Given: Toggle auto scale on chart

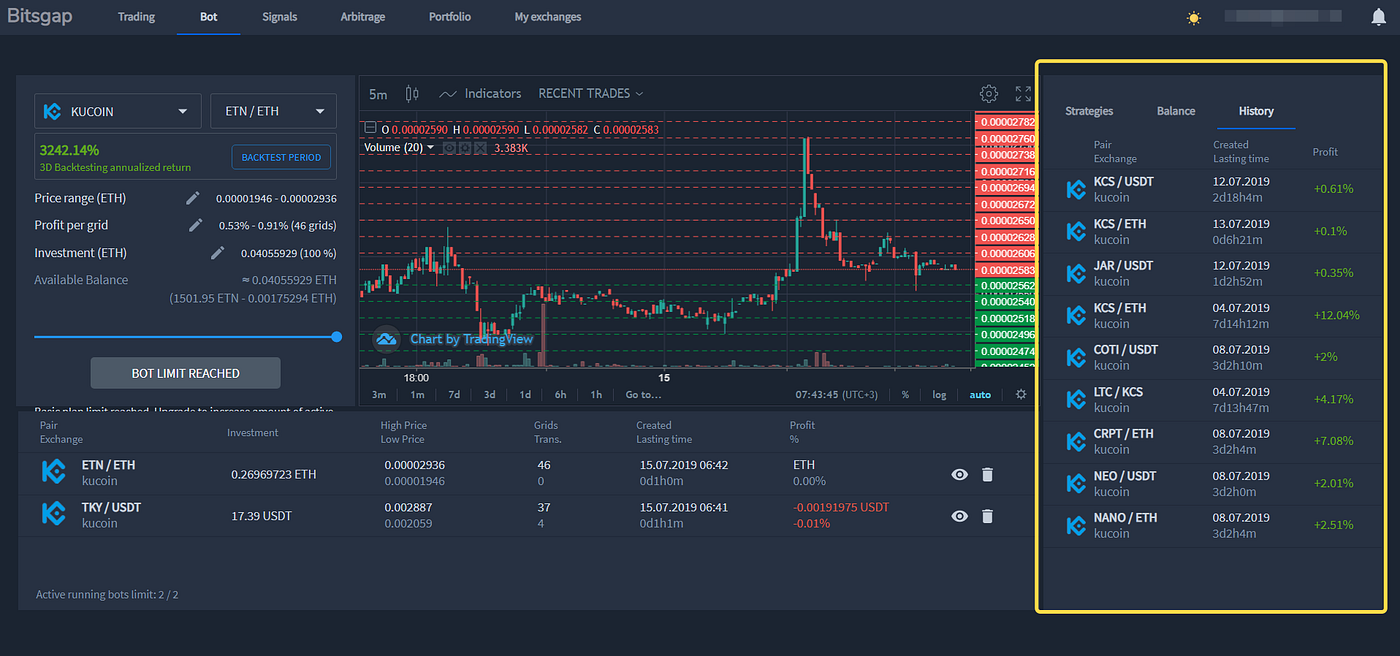Looking at the screenshot, I should pos(980,395).
